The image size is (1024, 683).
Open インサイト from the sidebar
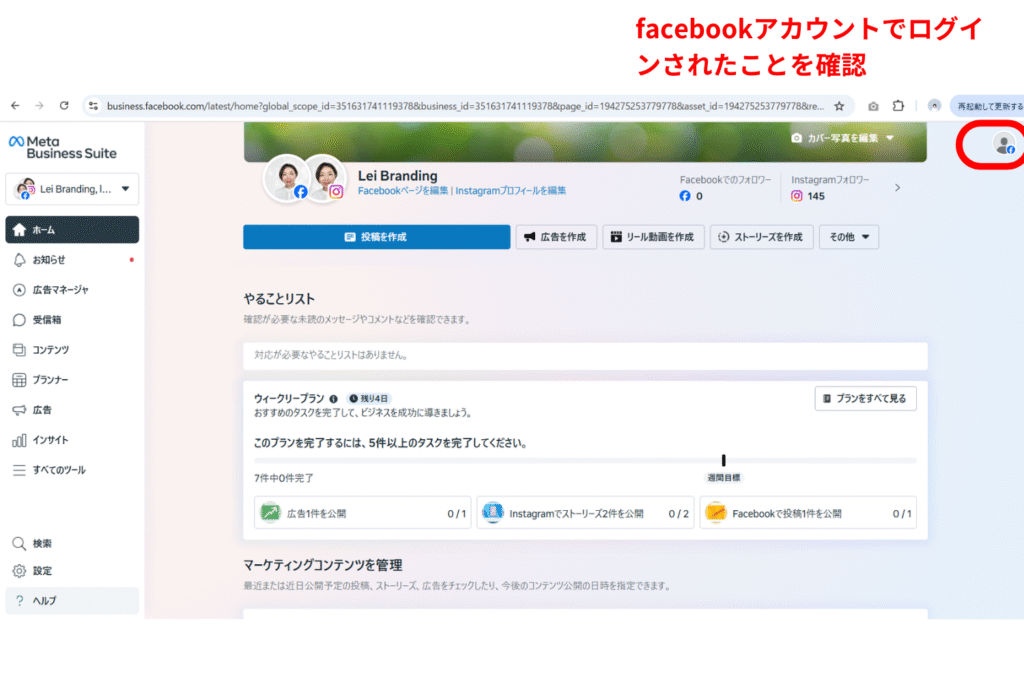click(x=50, y=440)
